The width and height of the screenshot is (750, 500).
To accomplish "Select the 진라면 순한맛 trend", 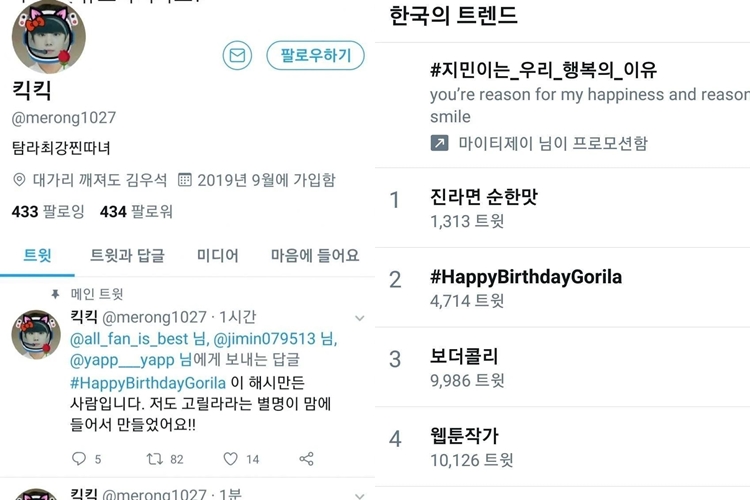I will [483, 197].
